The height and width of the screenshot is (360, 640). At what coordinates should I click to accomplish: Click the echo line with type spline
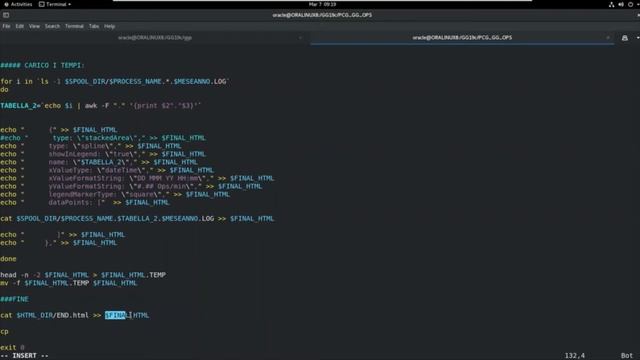click(x=91, y=146)
